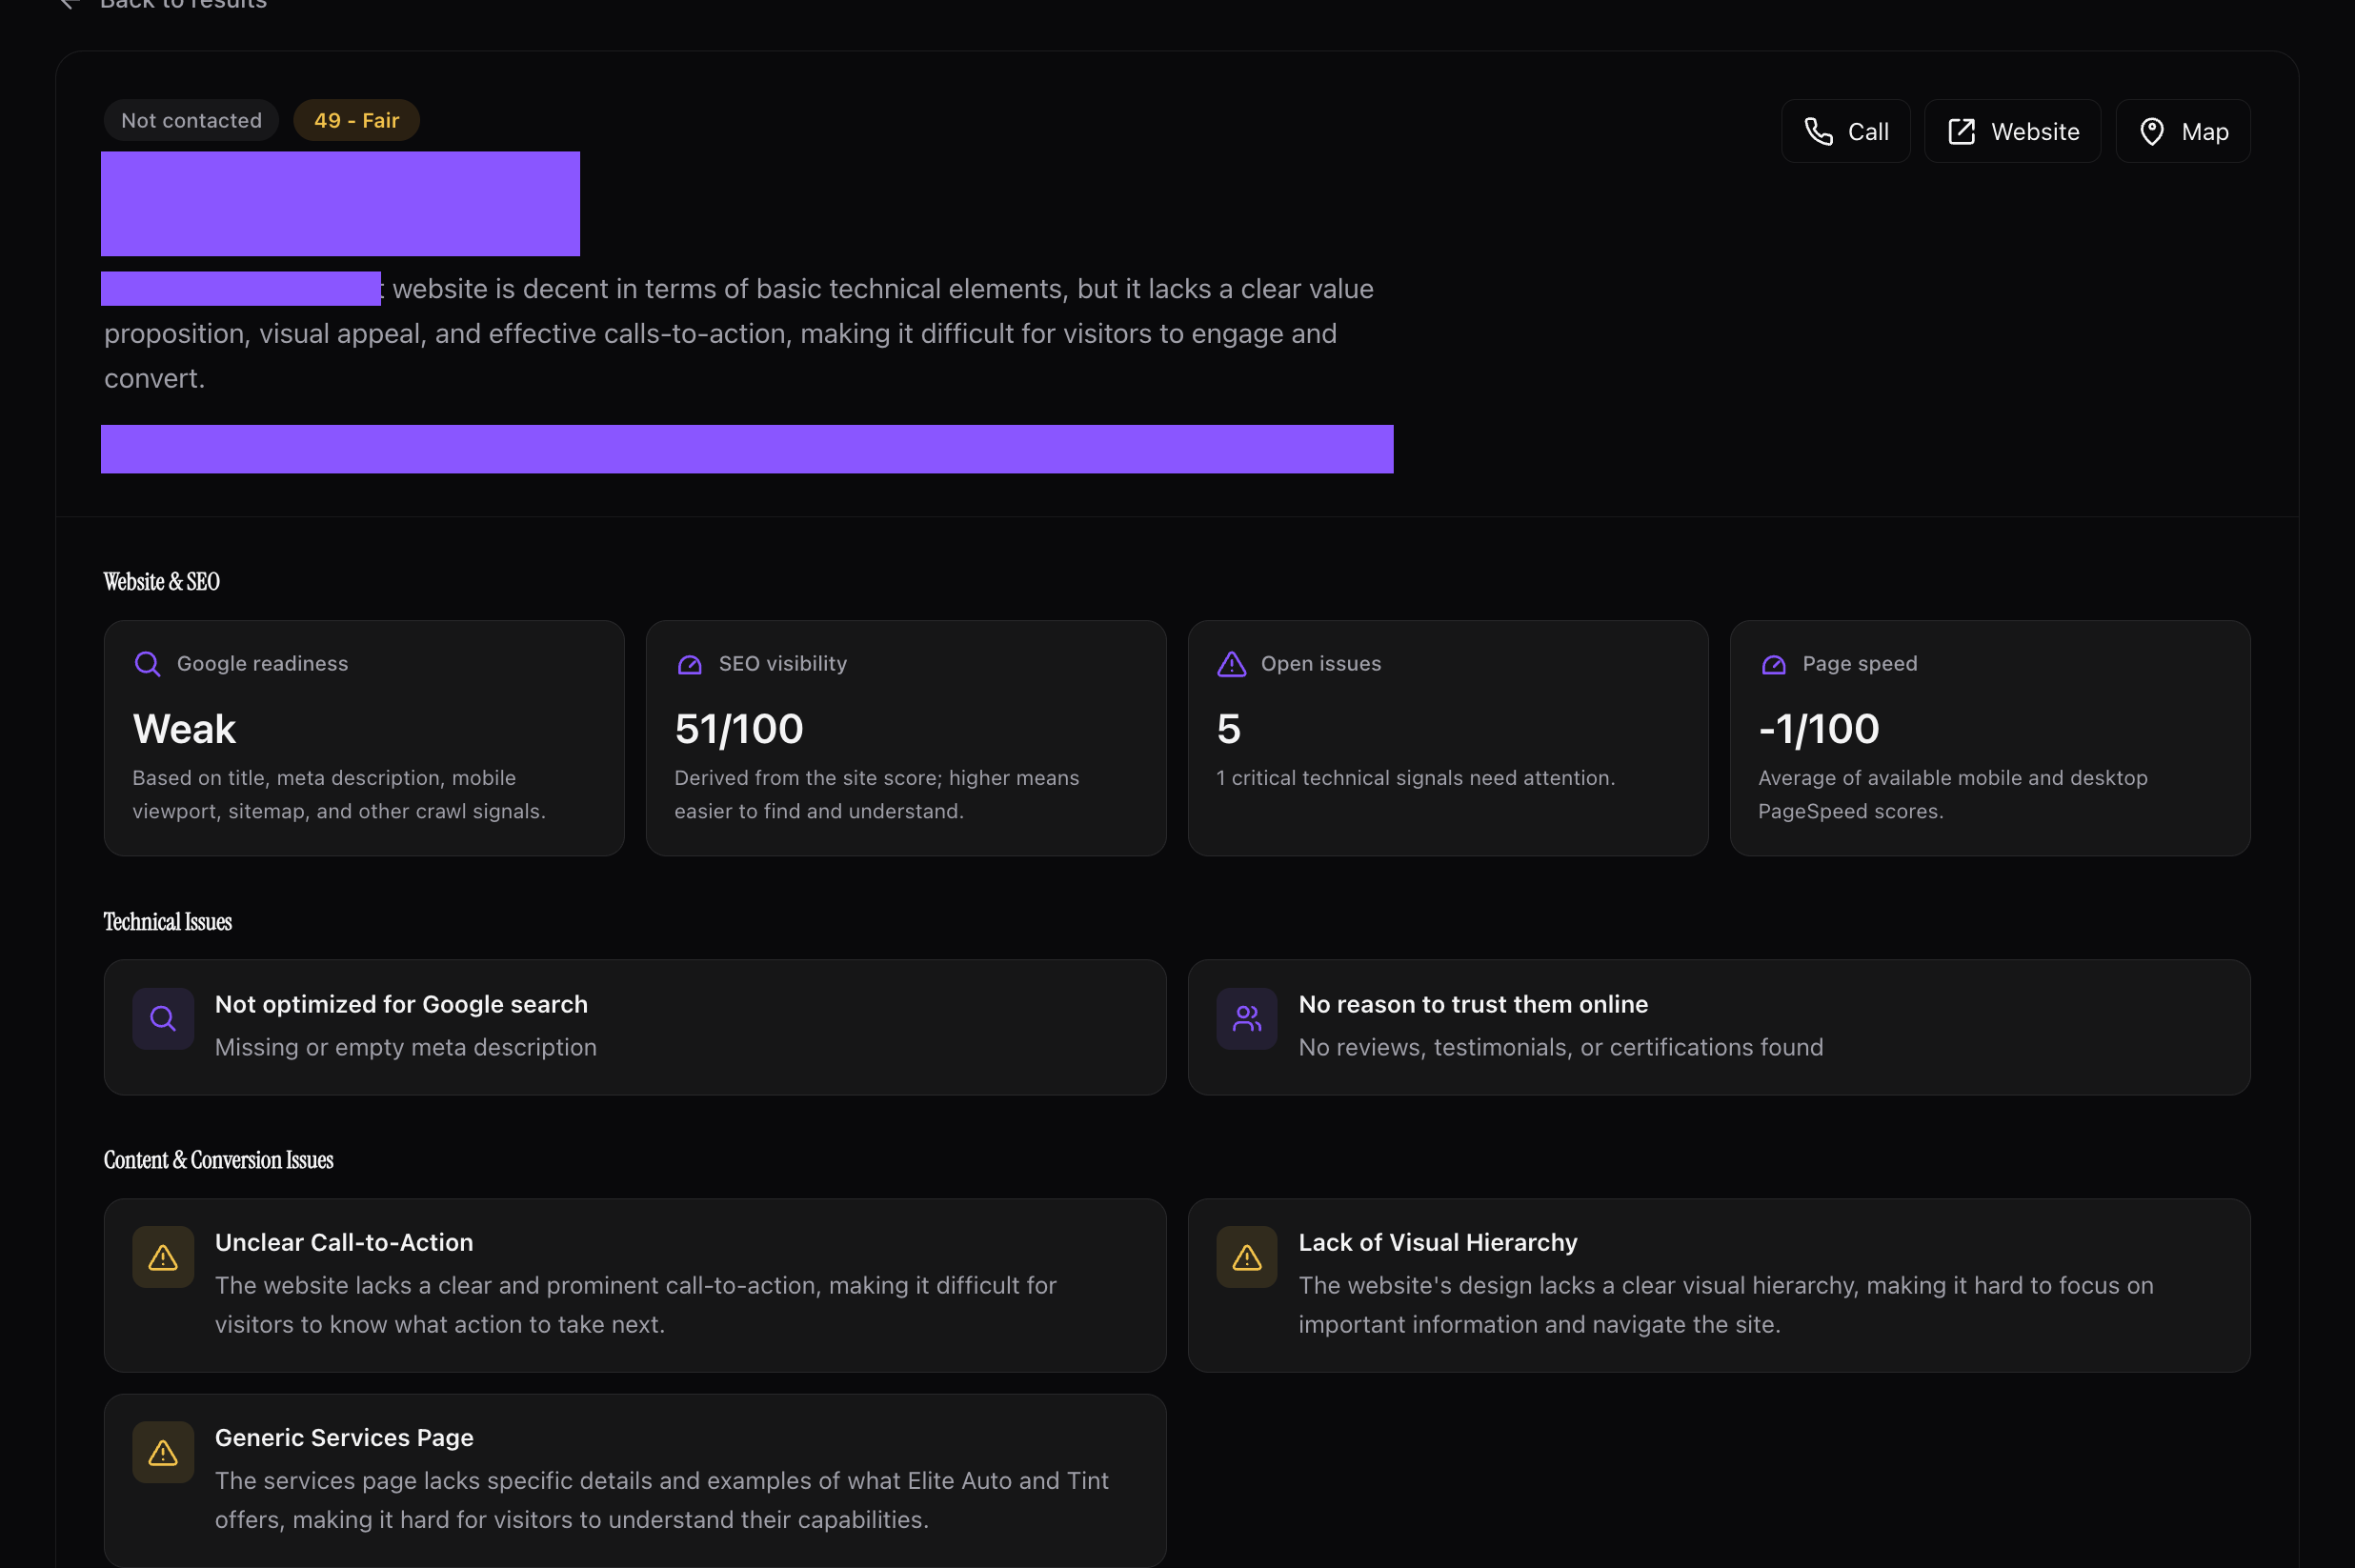Image resolution: width=2355 pixels, height=1568 pixels.
Task: Click the Page speed gauge icon
Action: coord(1773,664)
